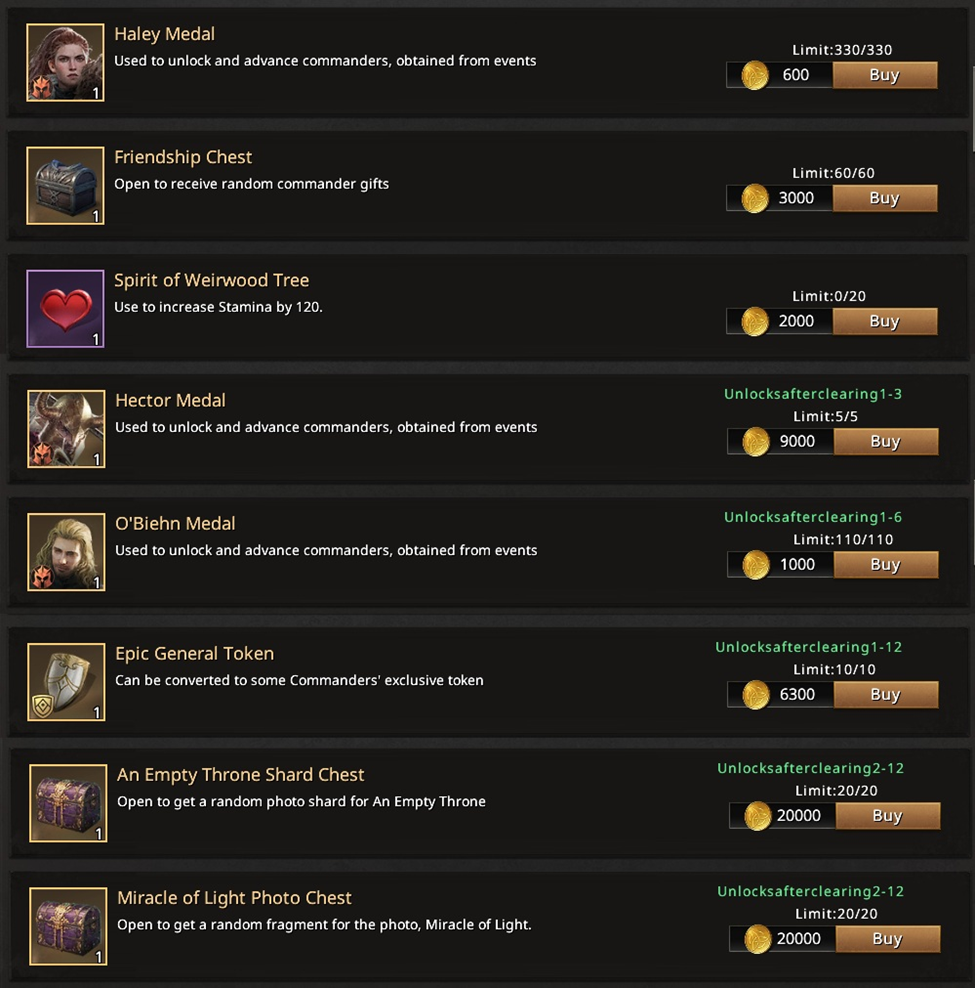Buy the Miracle of Light Photo Chest
This screenshot has width=975, height=988.
pos(887,939)
